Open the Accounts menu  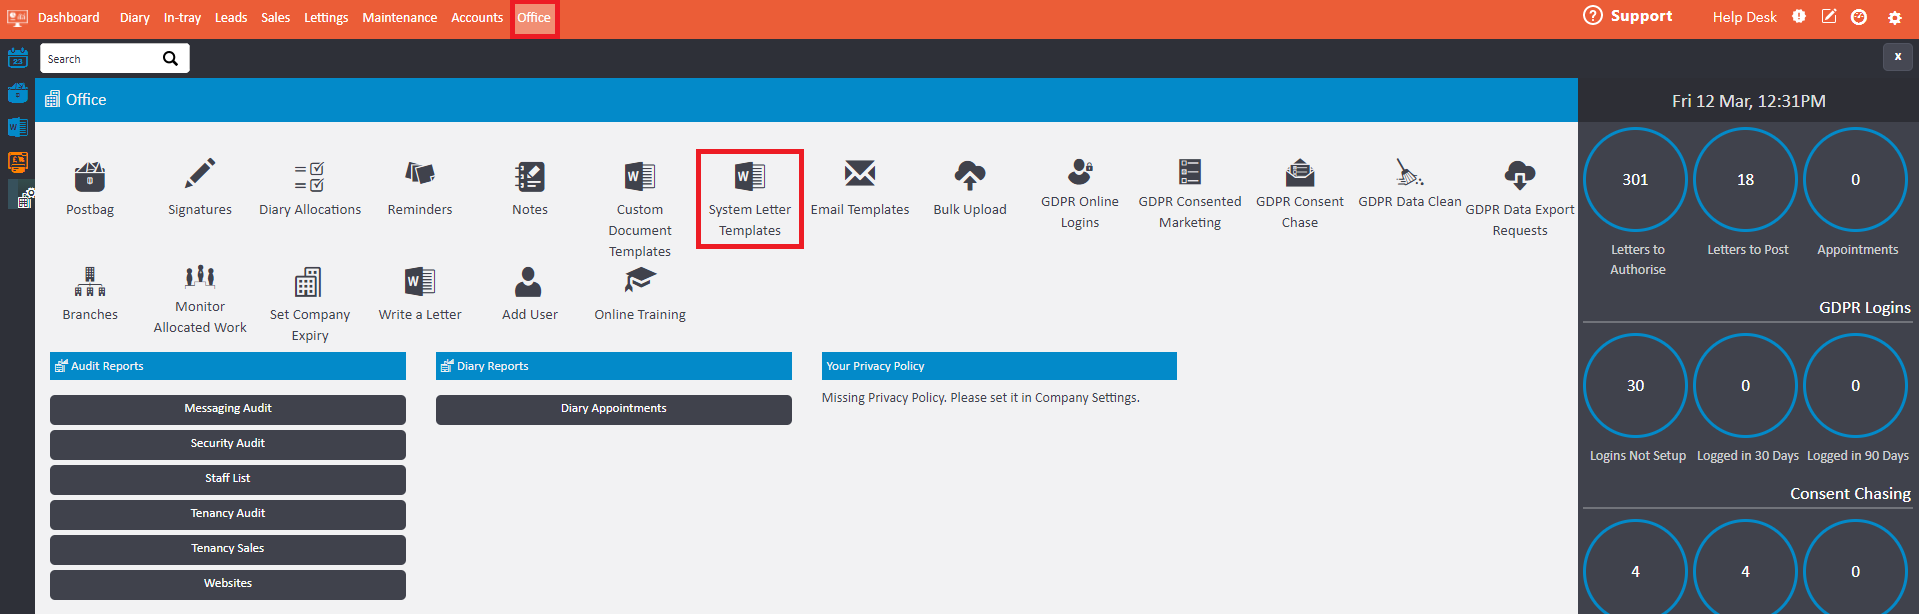pyautogui.click(x=476, y=18)
